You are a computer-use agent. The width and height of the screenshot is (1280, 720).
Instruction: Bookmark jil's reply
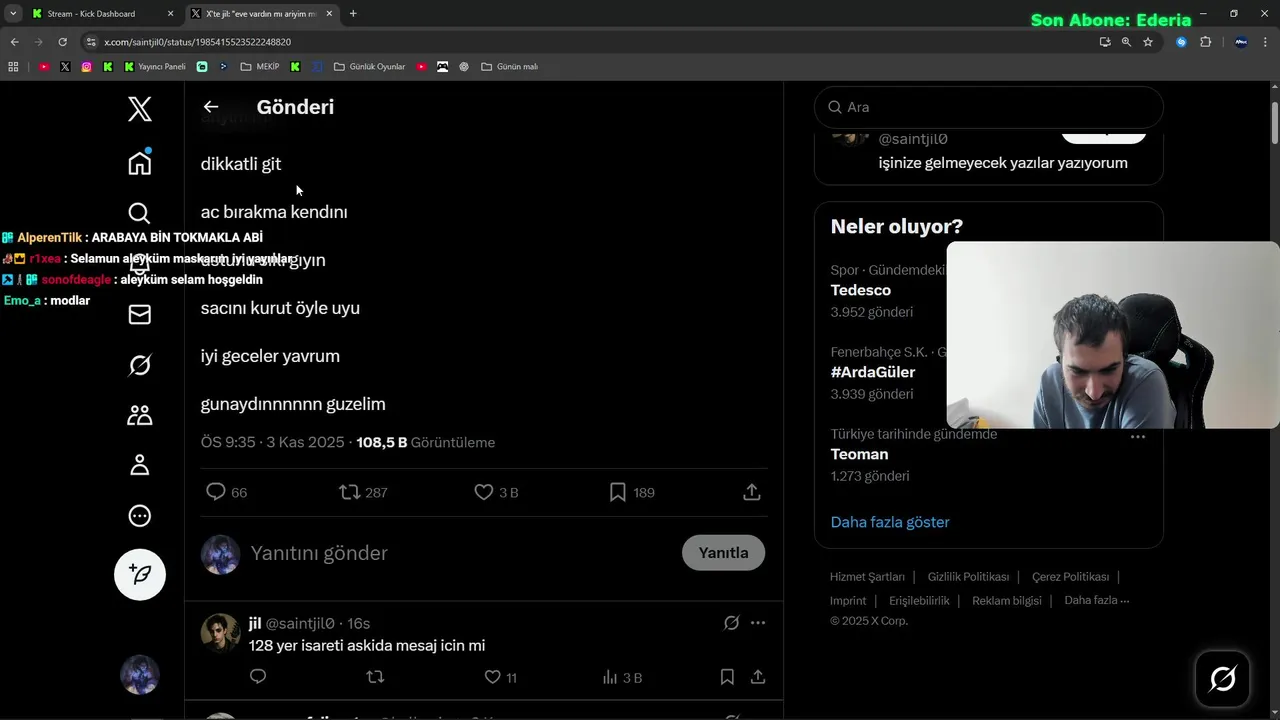(727, 677)
